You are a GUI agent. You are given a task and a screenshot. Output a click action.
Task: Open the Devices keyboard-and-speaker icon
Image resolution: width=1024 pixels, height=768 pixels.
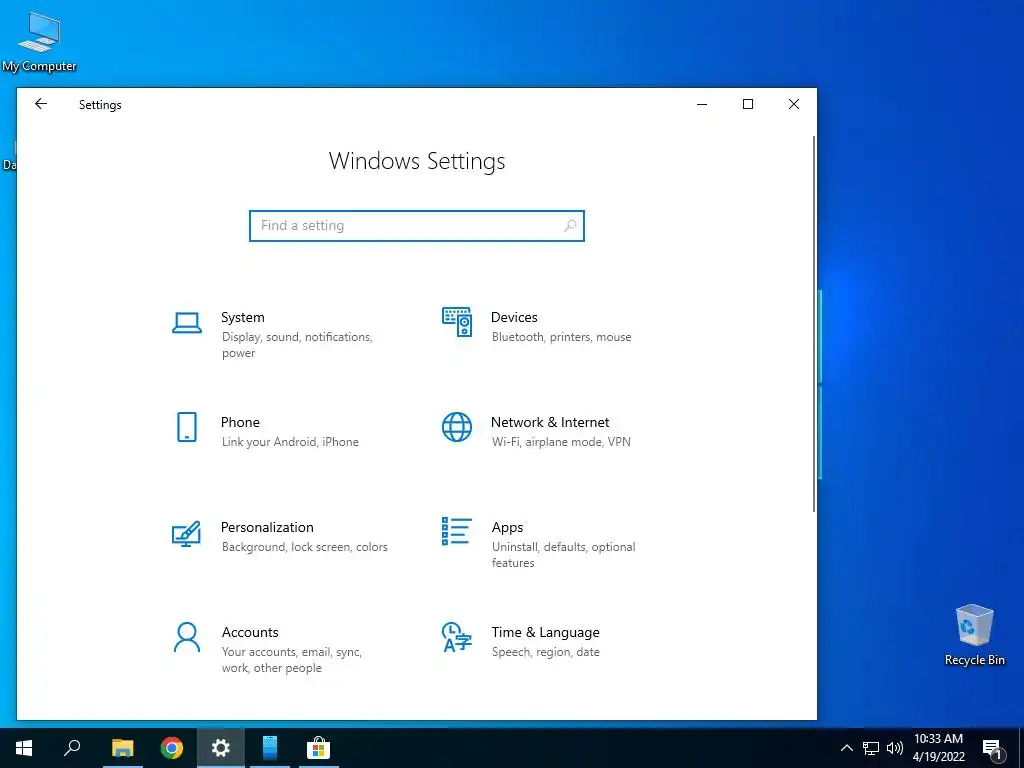pyautogui.click(x=456, y=322)
